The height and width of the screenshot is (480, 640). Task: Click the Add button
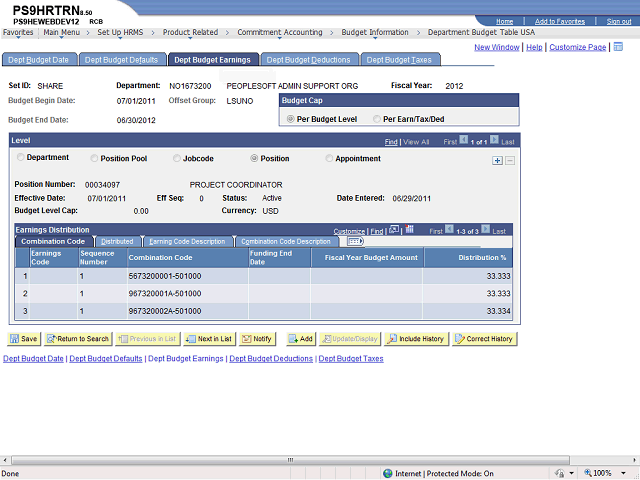tap(301, 339)
